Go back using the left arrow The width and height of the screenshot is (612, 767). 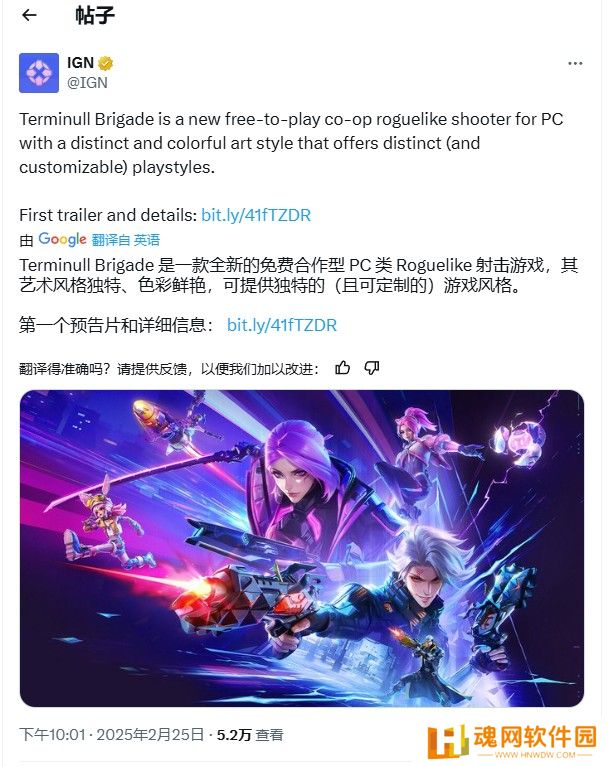pyautogui.click(x=29, y=15)
